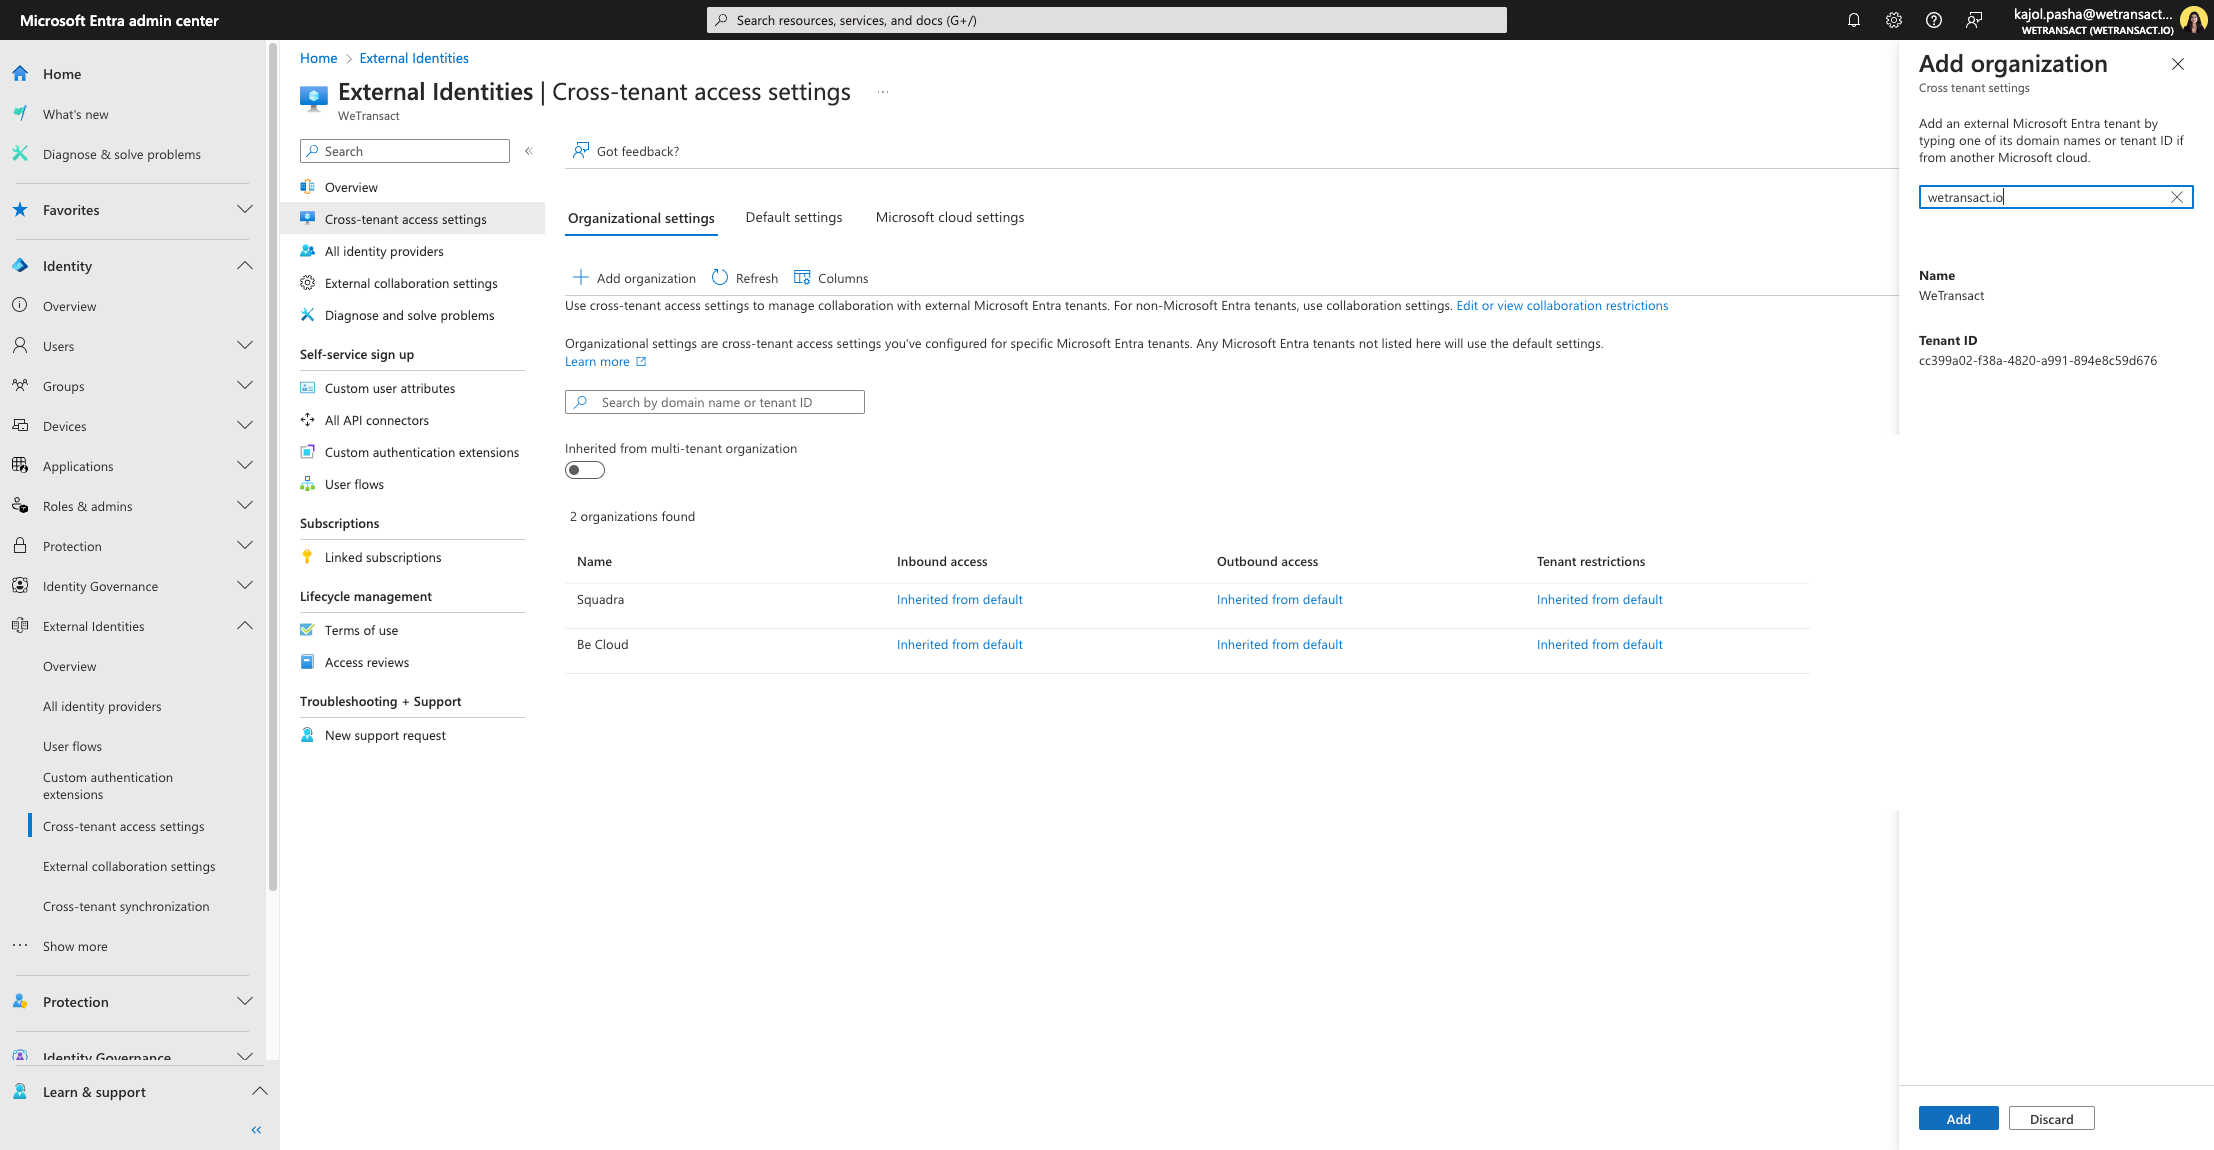Switch to Microsoft cloud settings tab
Viewport: 2214px width, 1150px height.
[x=950, y=217]
